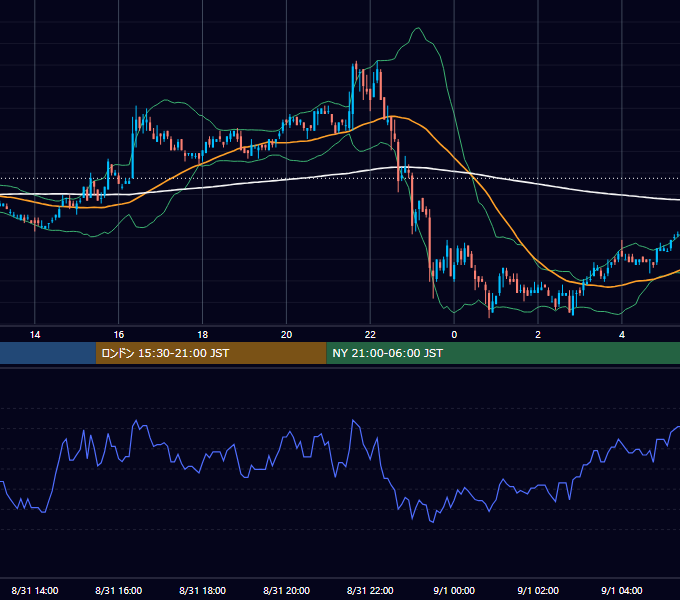Click the oscillator low near 9/1 00:00

(432, 522)
